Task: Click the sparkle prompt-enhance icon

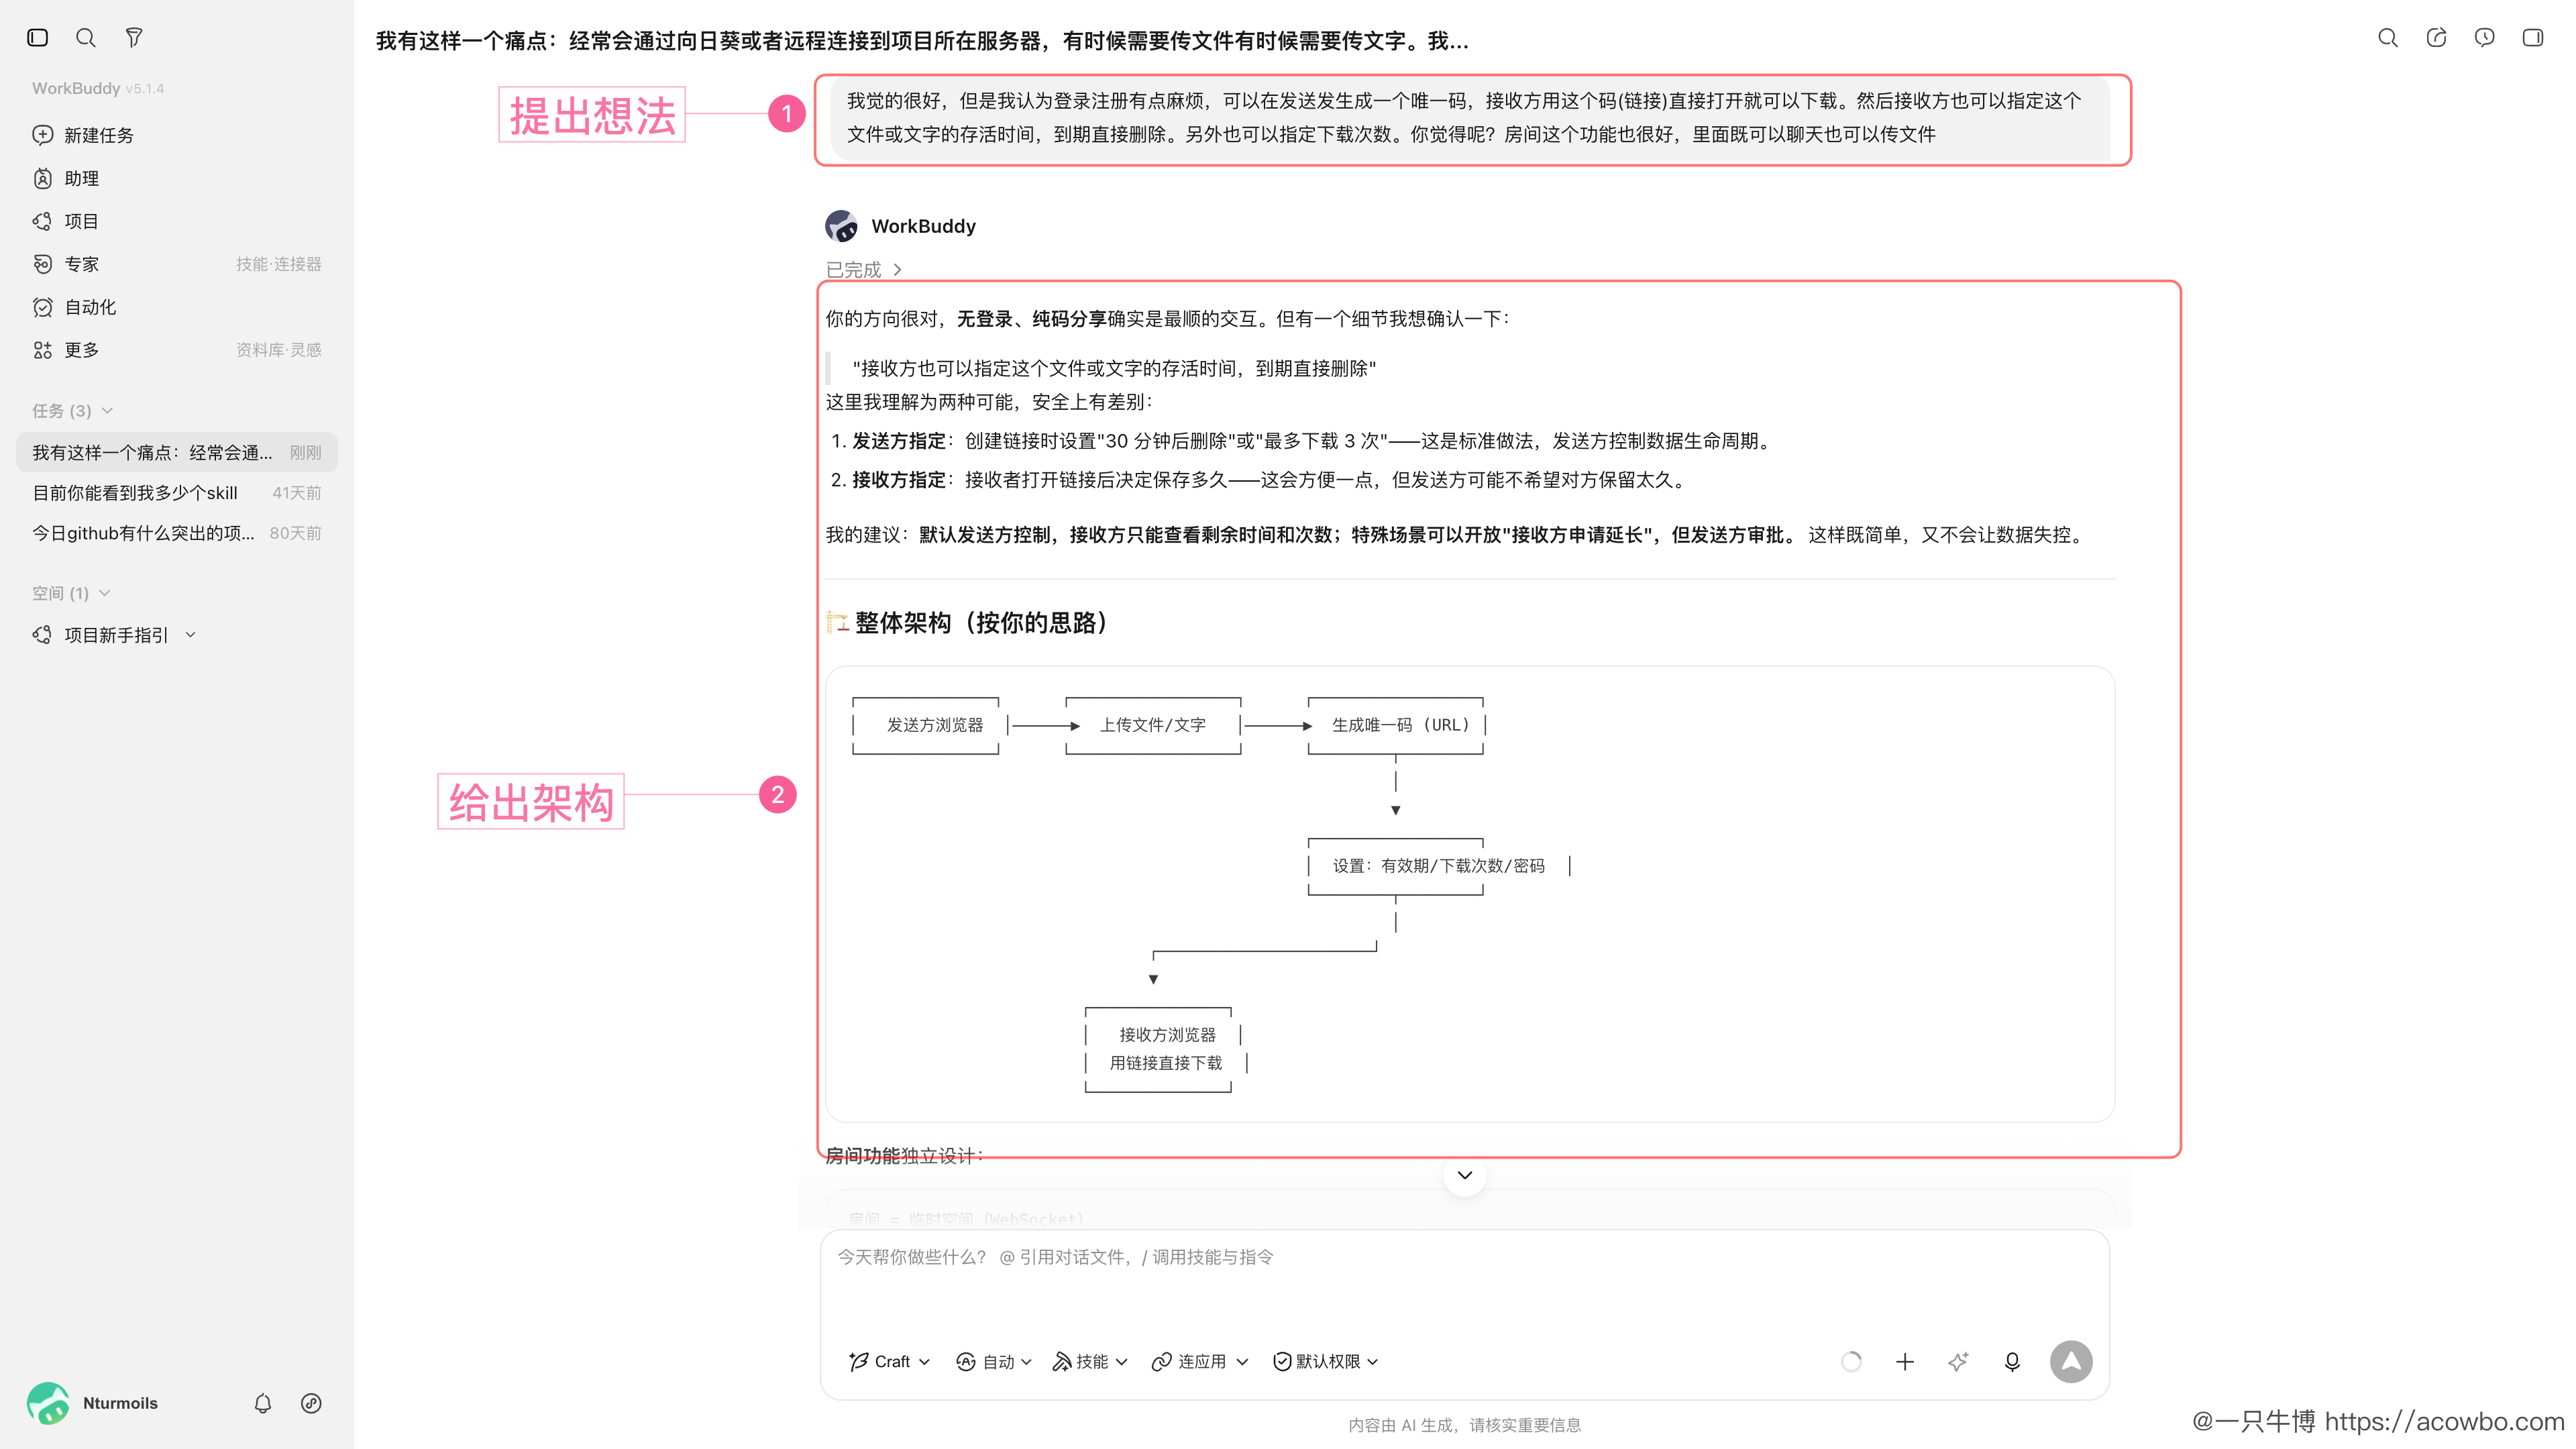Action: coord(1958,1361)
